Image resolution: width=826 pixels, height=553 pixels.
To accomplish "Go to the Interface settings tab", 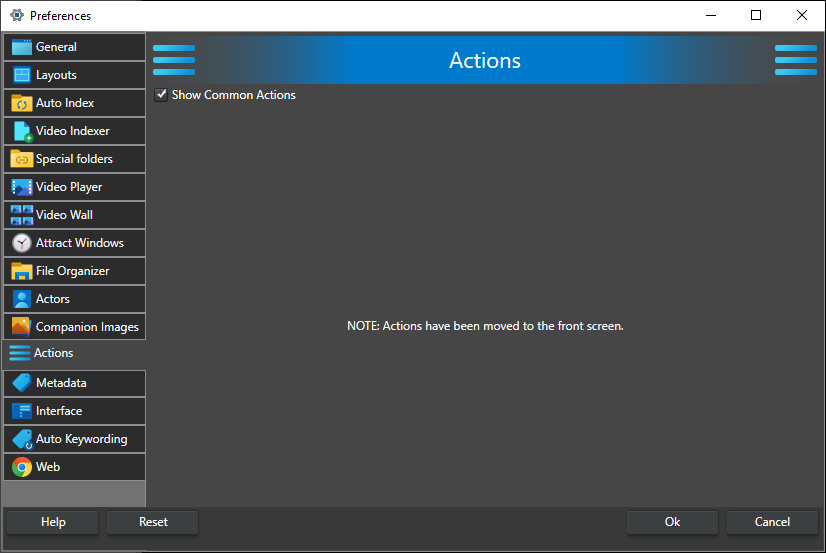I will pos(59,411).
